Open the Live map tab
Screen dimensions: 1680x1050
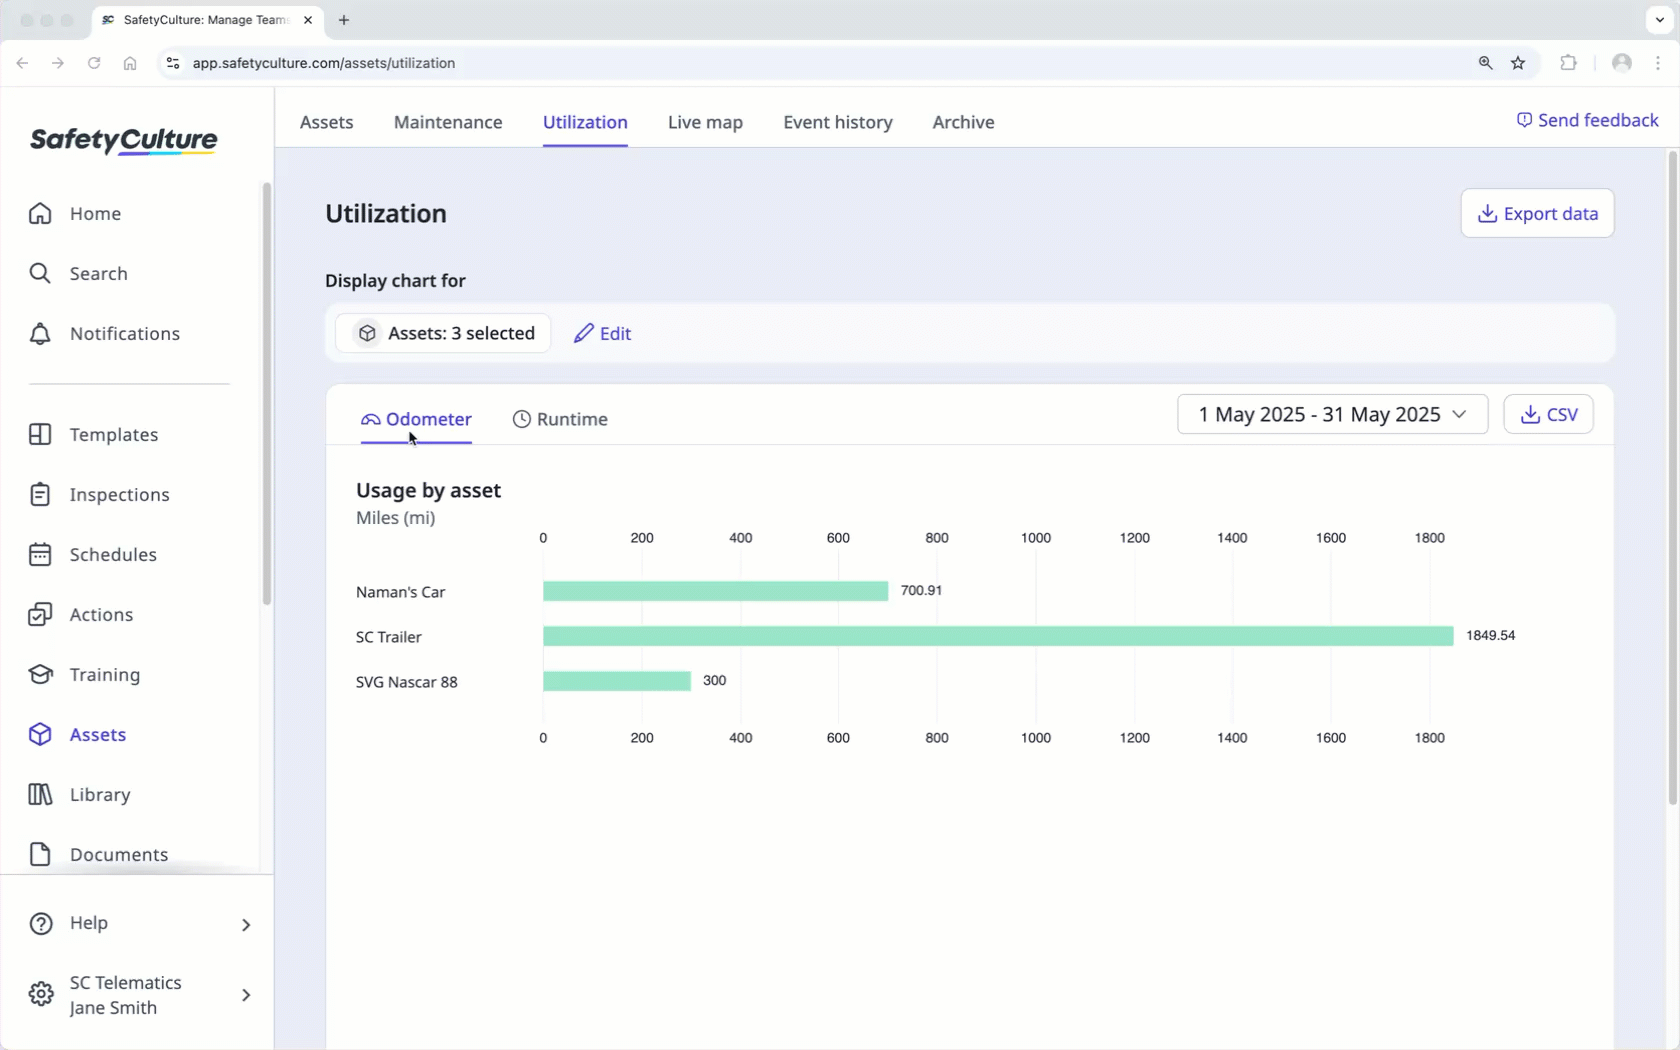click(x=705, y=122)
